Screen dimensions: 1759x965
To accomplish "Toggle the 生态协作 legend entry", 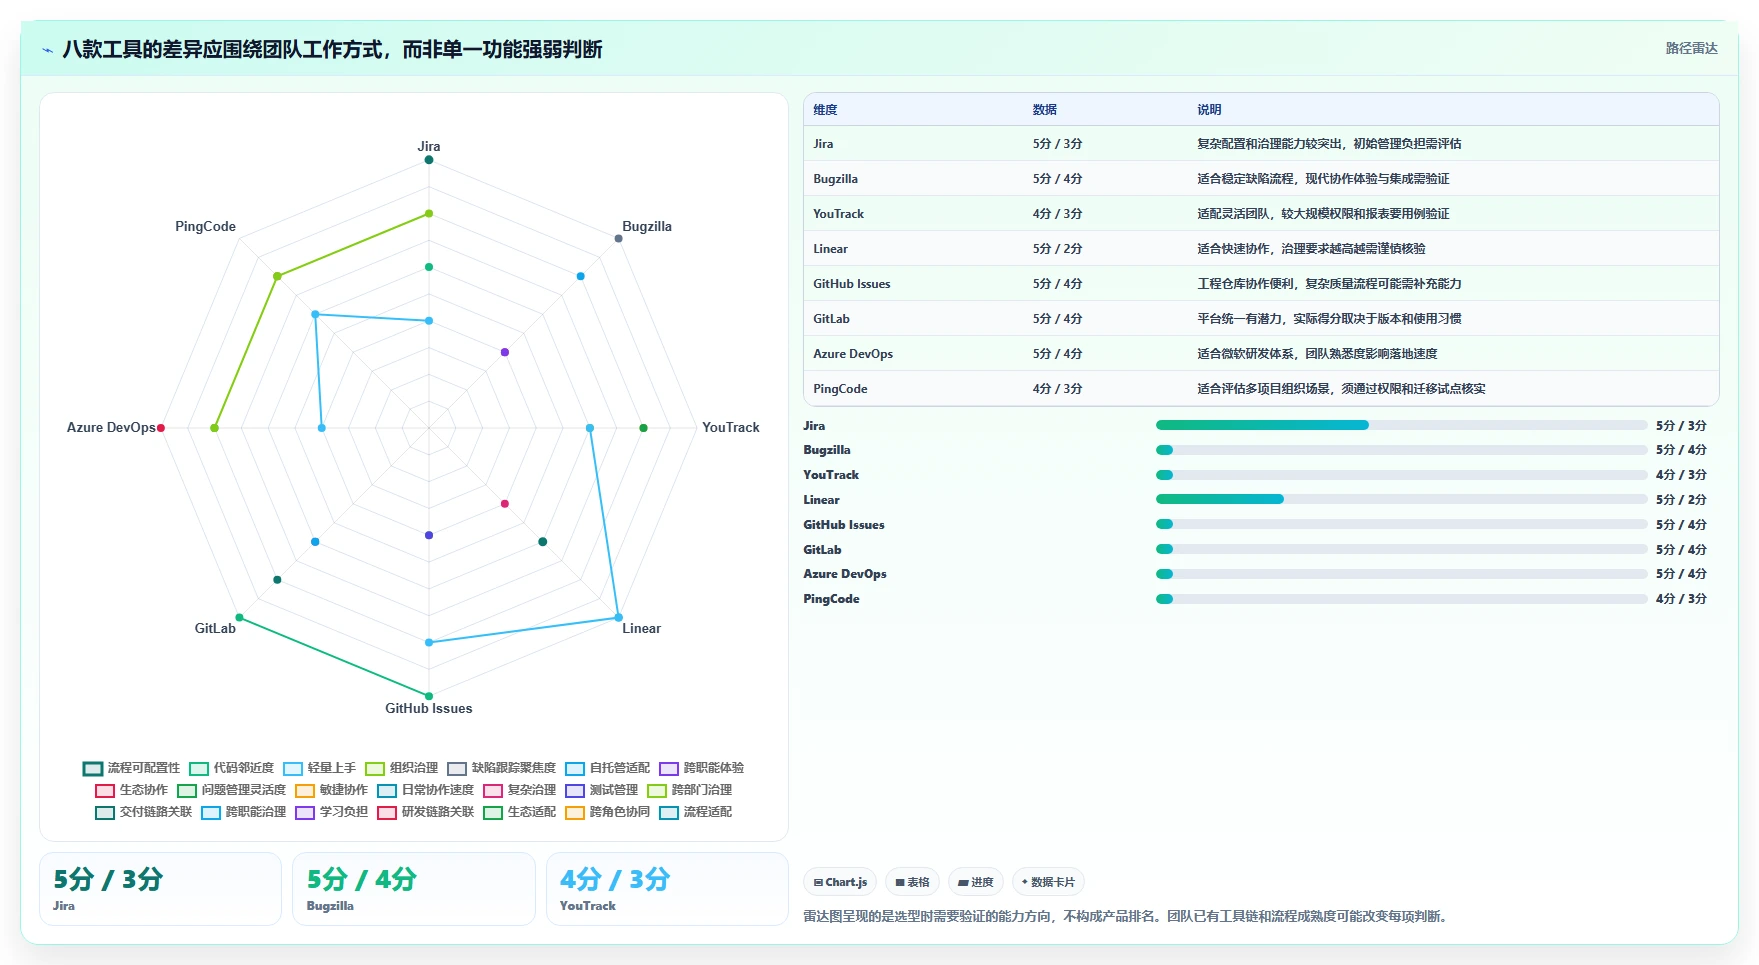I will 132,790.
